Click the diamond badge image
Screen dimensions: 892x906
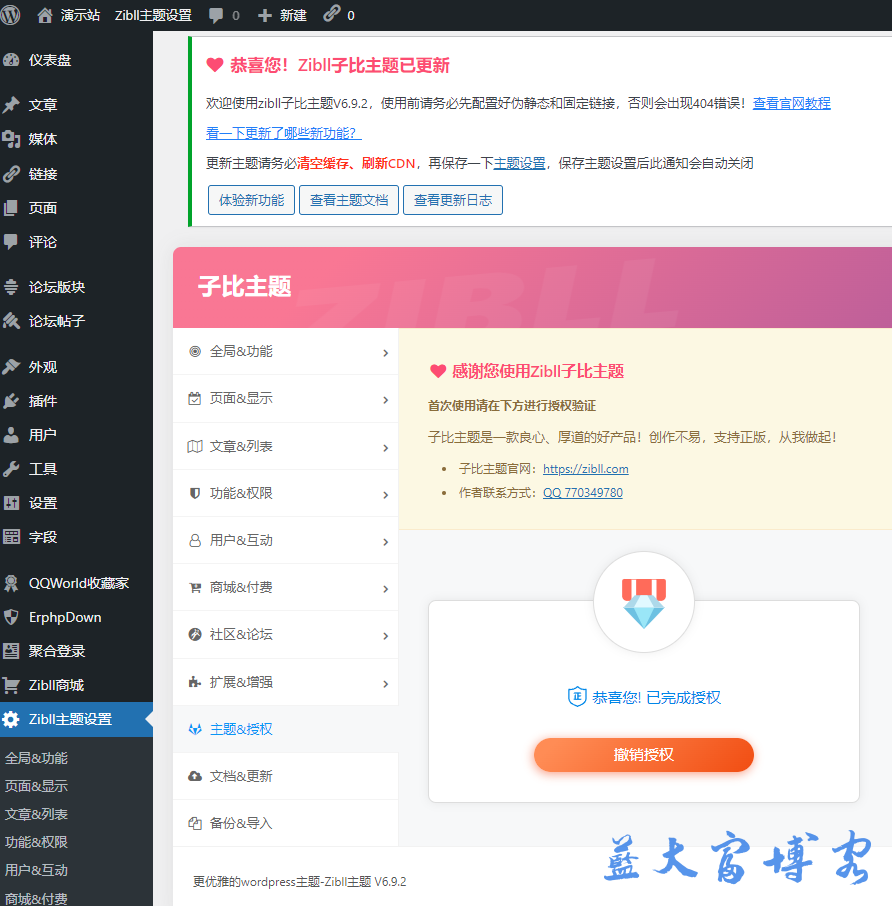(644, 603)
